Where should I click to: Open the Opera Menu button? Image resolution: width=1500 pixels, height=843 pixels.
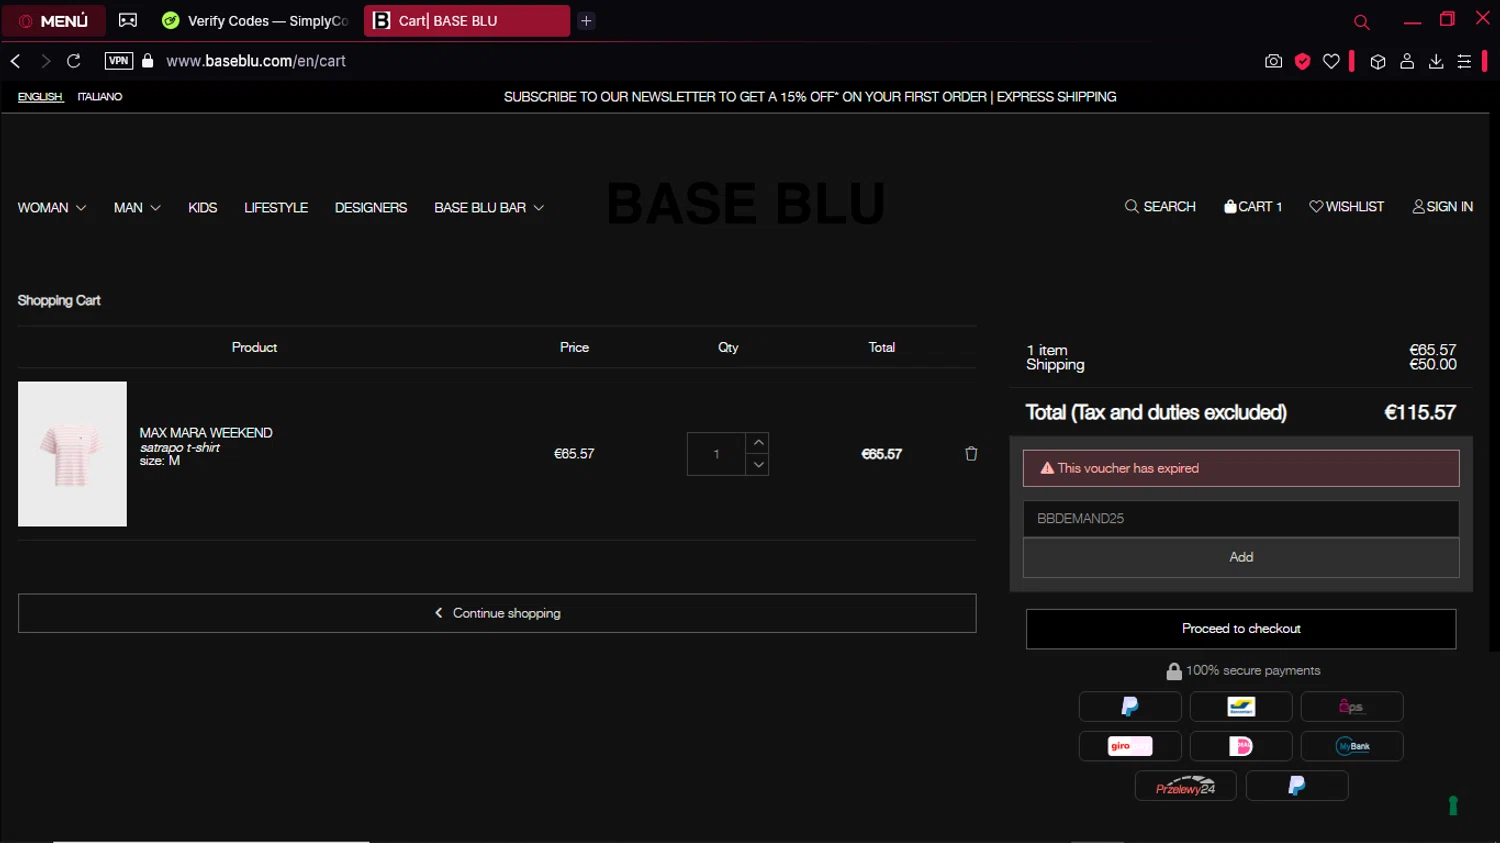[53, 20]
